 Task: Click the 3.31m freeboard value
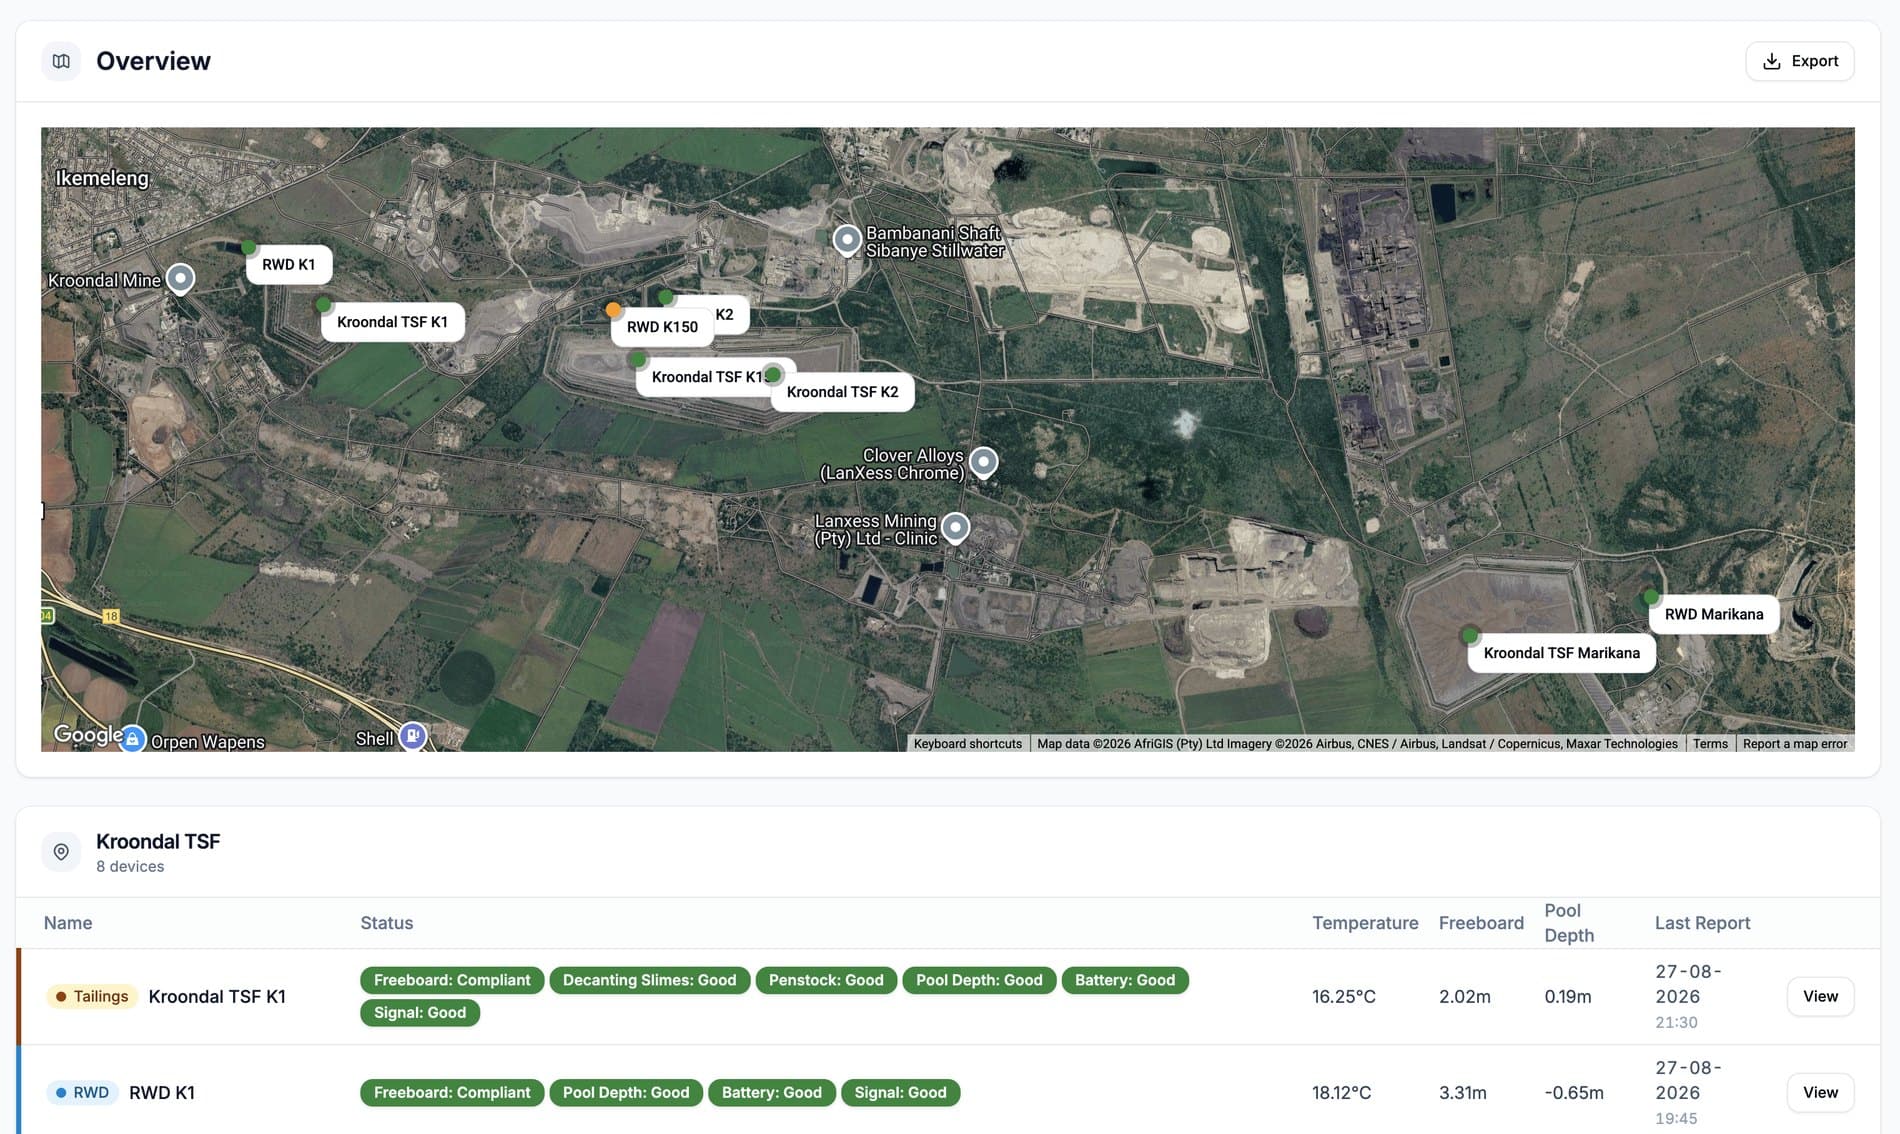1463,1093
